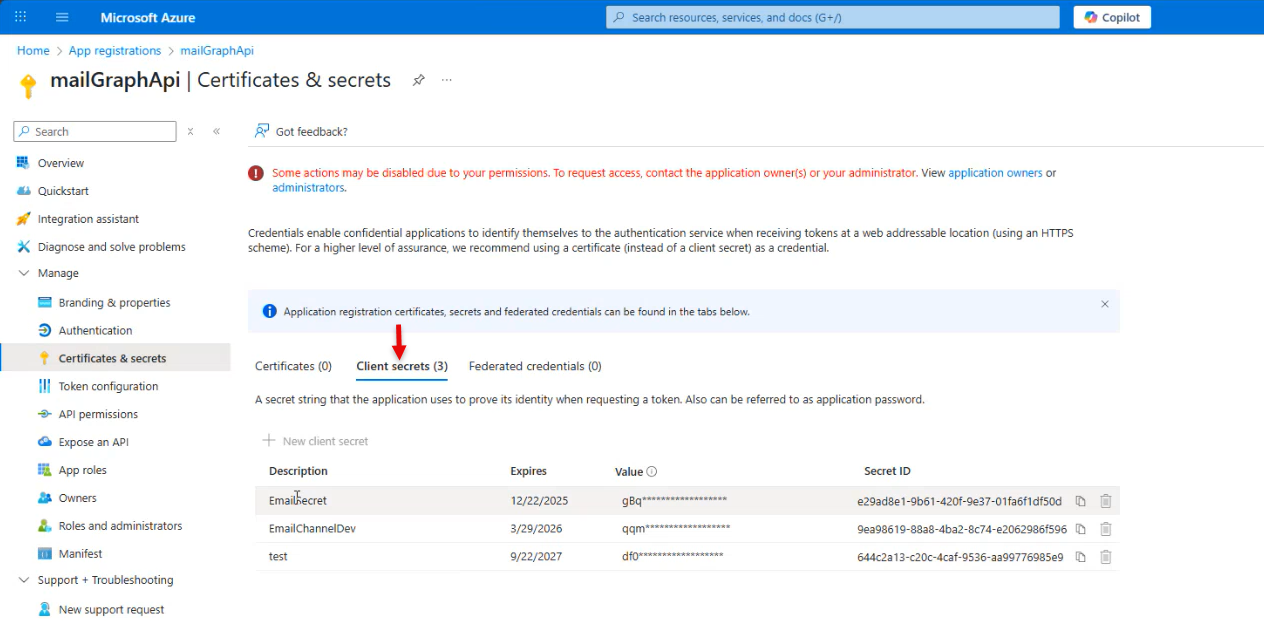Image resolution: width=1264 pixels, height=640 pixels.
Task: Open the Azure app launcher grid icon
Action: tap(21, 17)
